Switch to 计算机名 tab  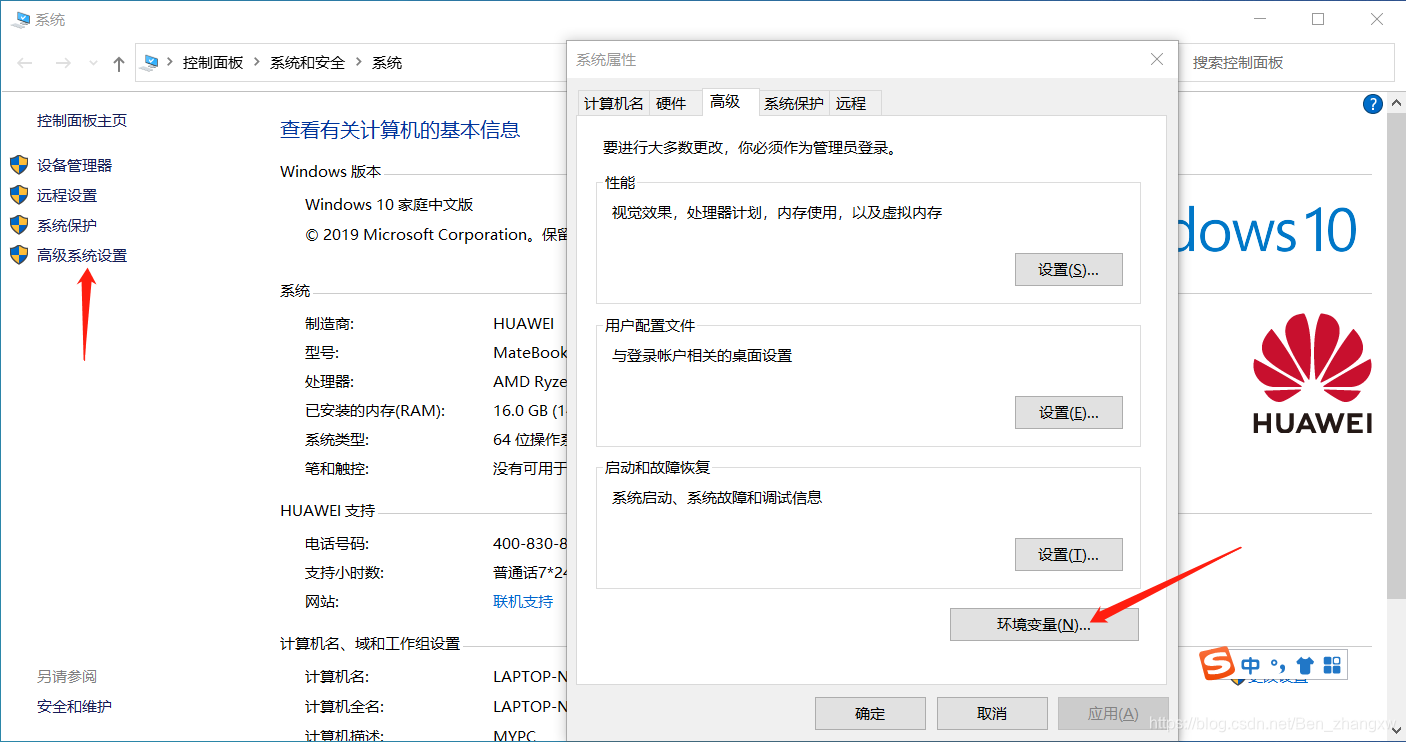tap(614, 103)
